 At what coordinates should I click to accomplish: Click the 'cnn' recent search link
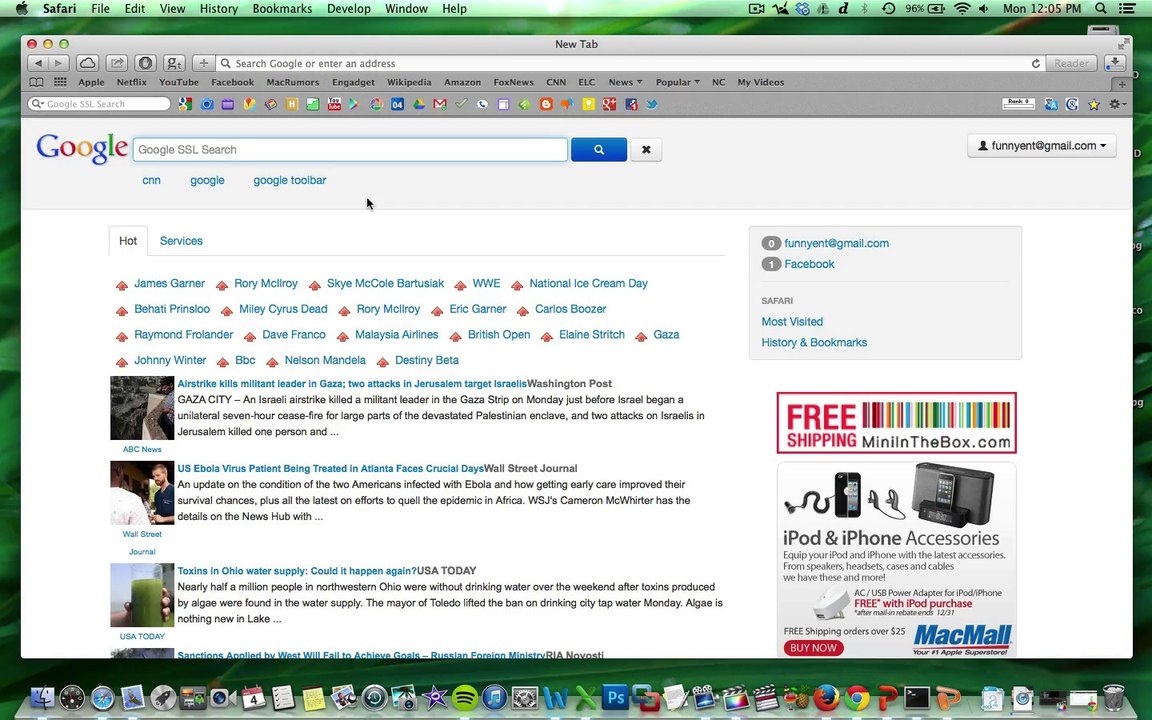pyautogui.click(x=151, y=180)
